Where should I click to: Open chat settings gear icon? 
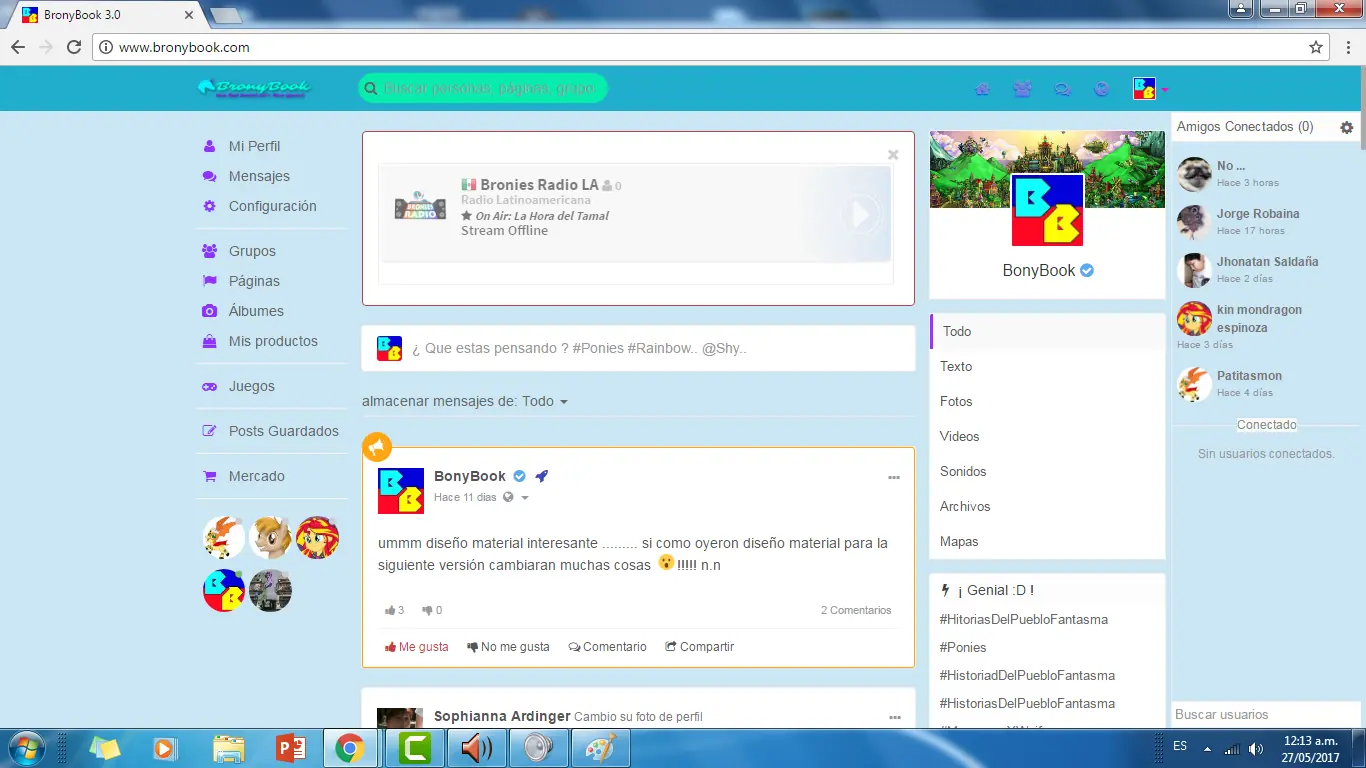[1347, 127]
